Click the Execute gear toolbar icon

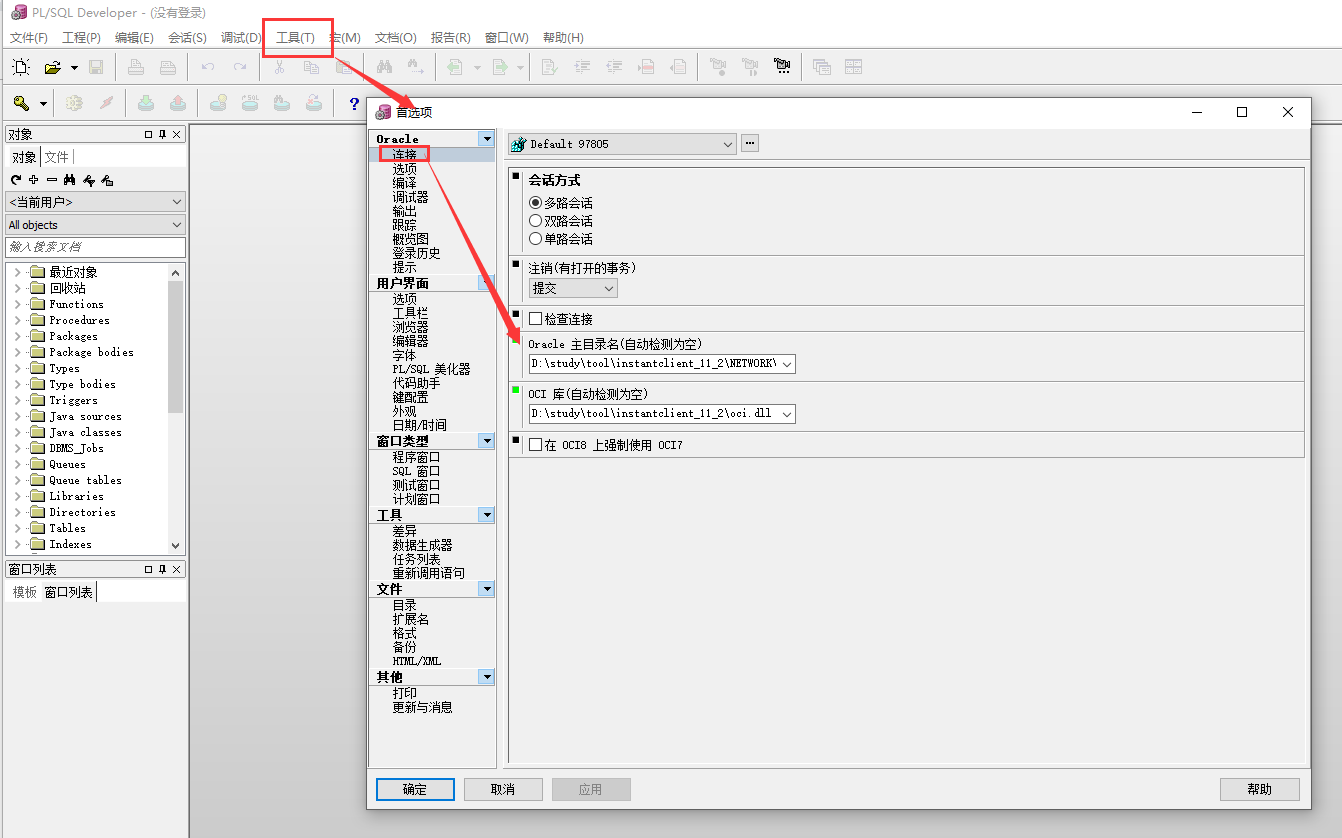coord(74,103)
